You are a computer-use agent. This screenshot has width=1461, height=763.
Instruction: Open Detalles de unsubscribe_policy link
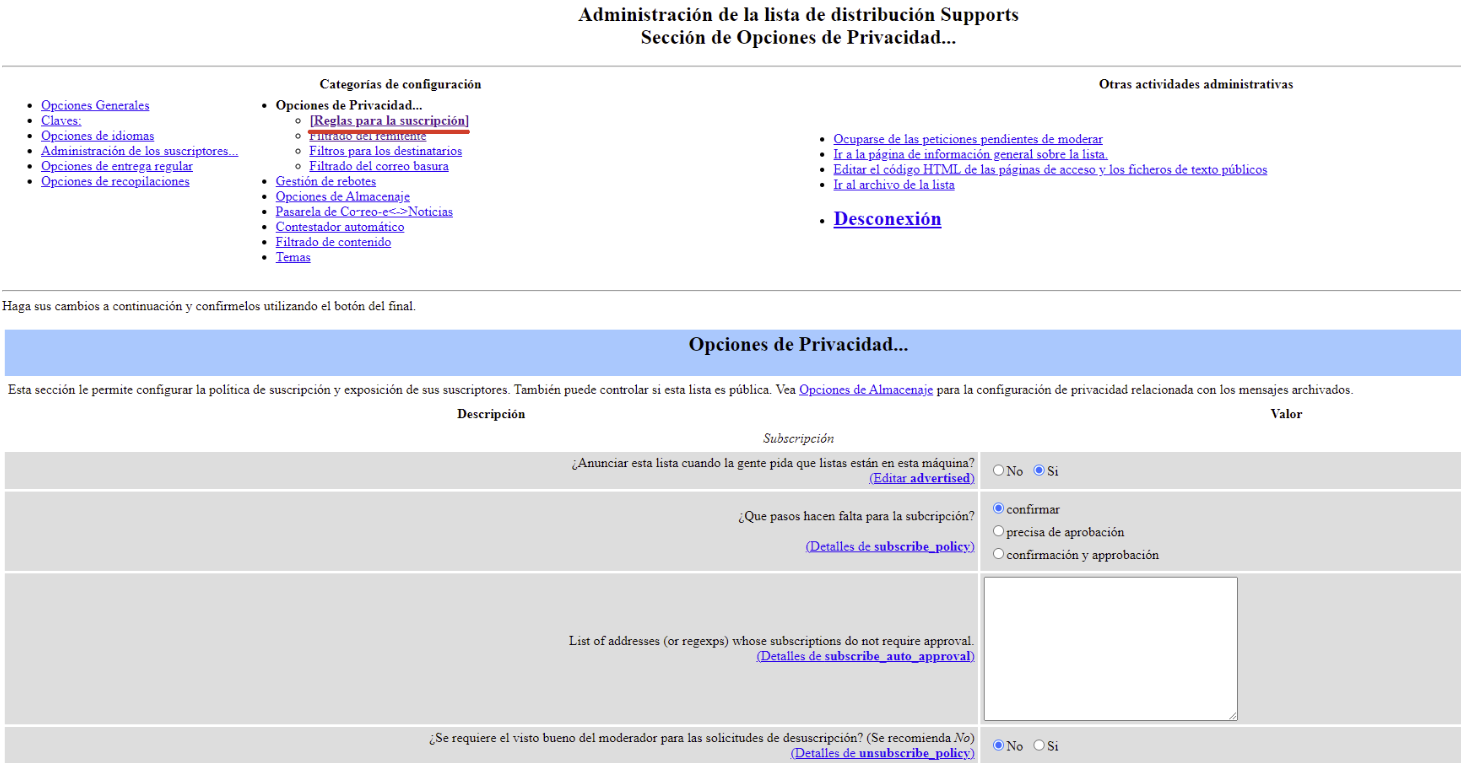(883, 754)
